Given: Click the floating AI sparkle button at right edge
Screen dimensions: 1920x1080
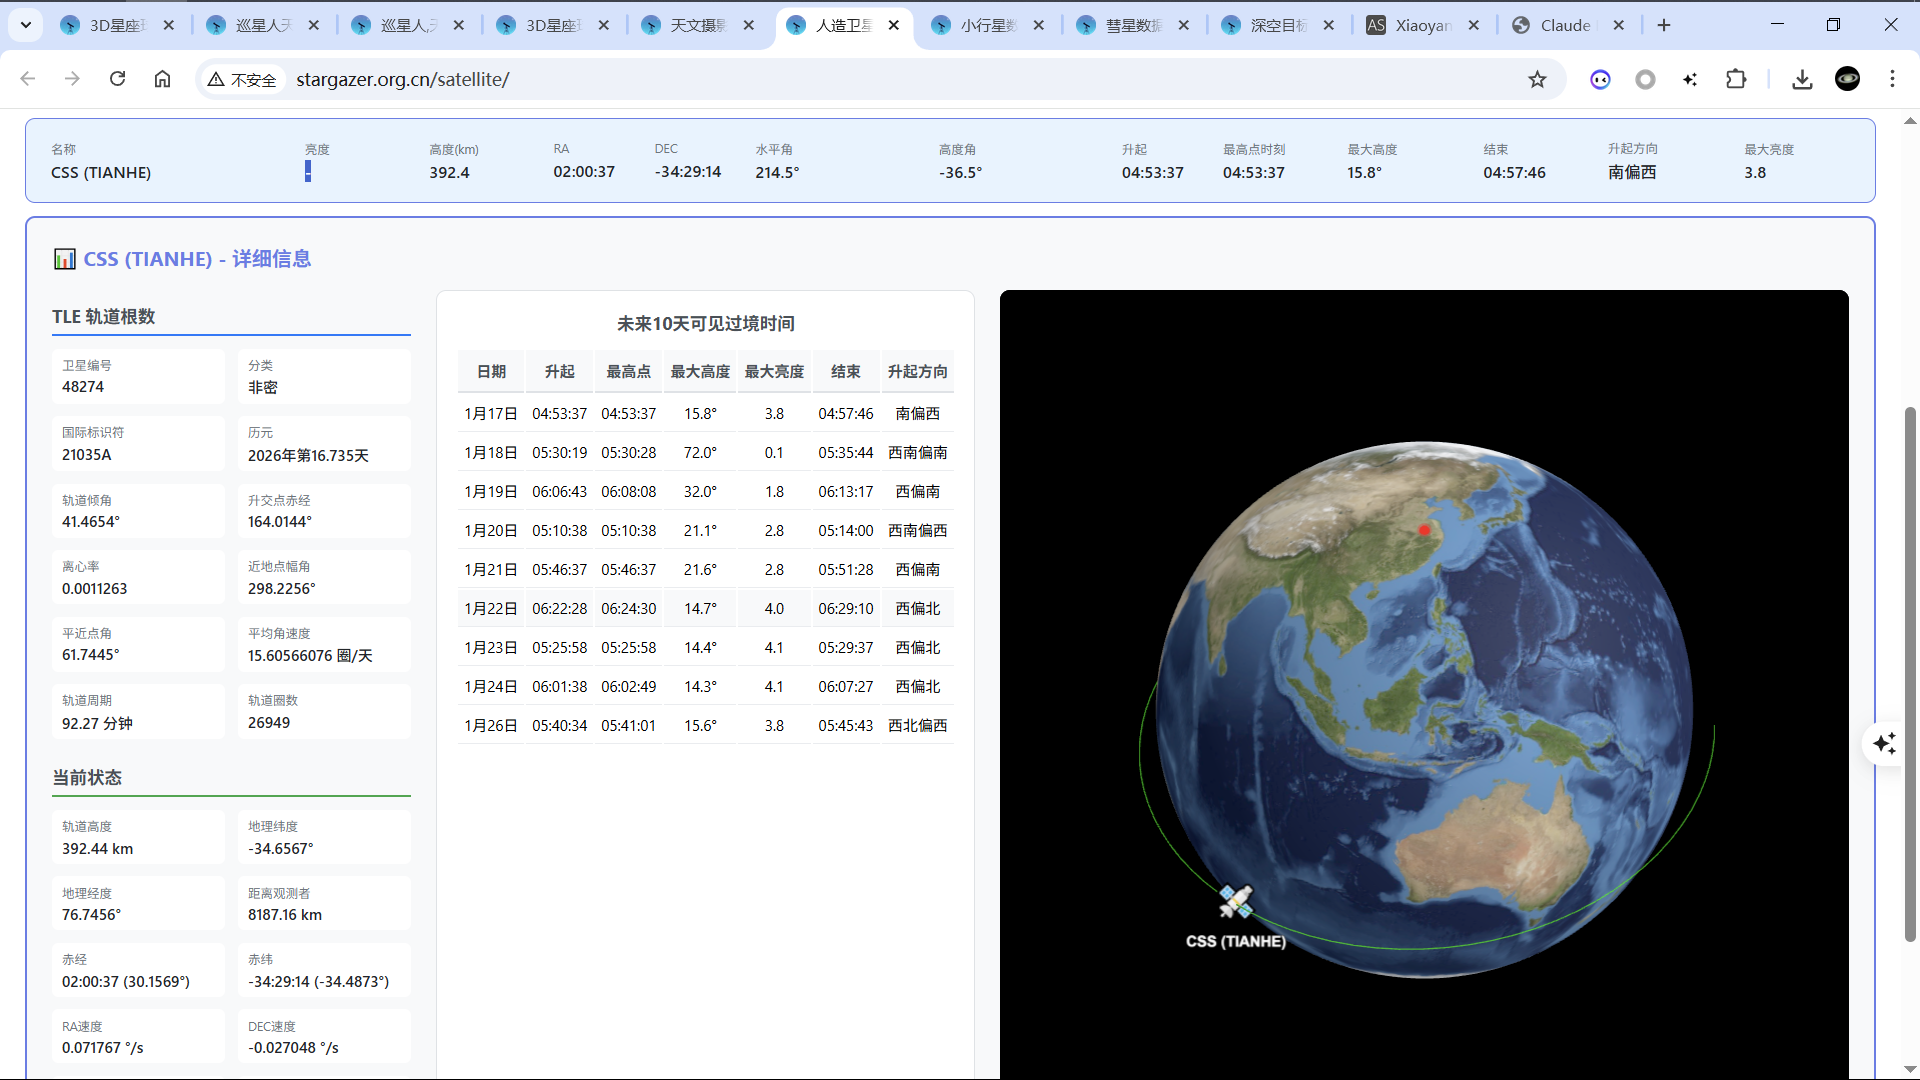Looking at the screenshot, I should pos(1884,743).
